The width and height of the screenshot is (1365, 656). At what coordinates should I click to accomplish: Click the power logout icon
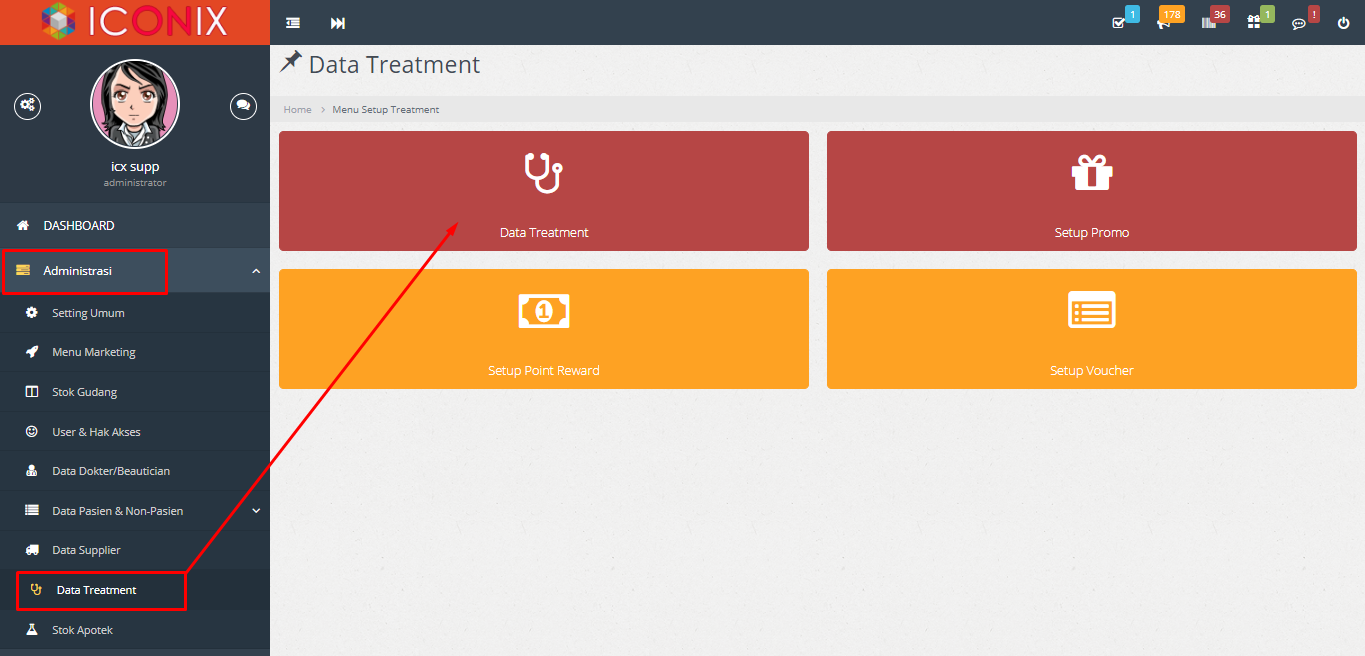pyautogui.click(x=1343, y=23)
